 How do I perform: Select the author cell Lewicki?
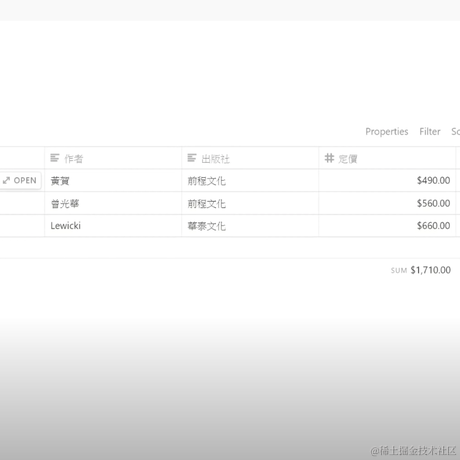113,226
